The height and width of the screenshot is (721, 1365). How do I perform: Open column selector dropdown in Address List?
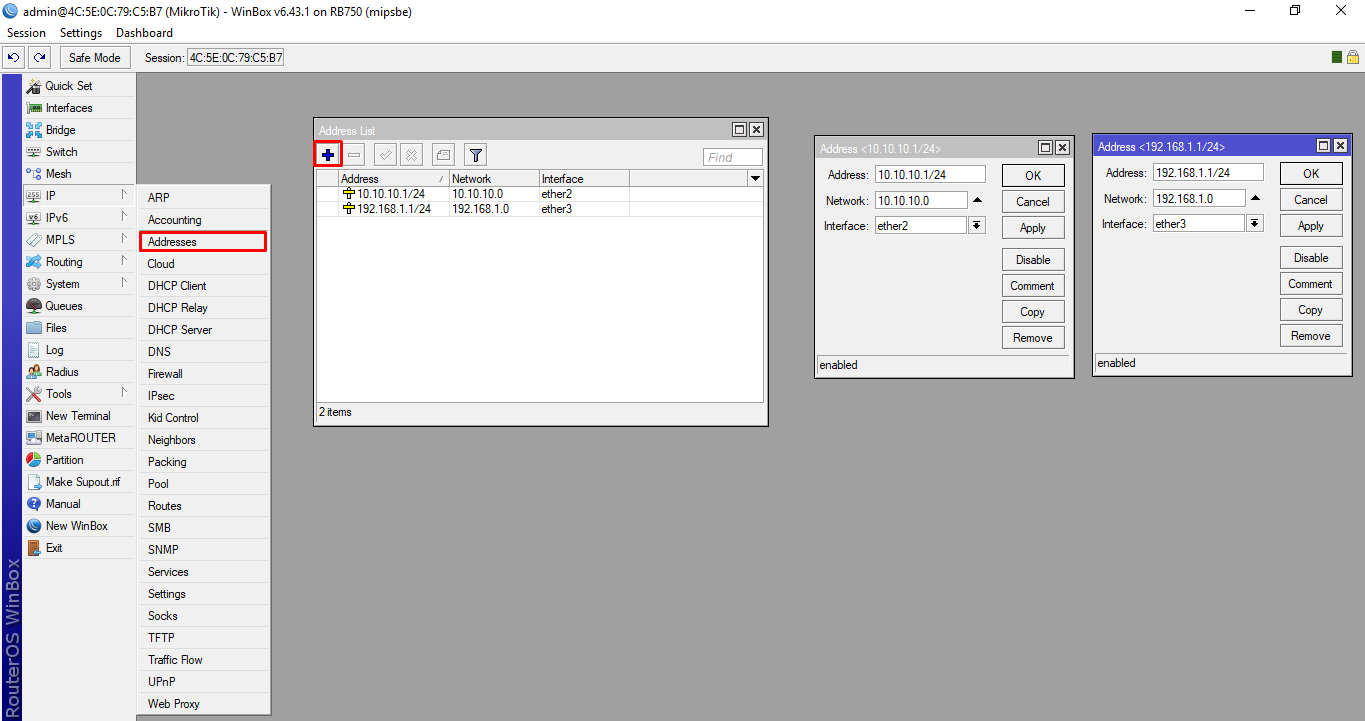point(755,178)
